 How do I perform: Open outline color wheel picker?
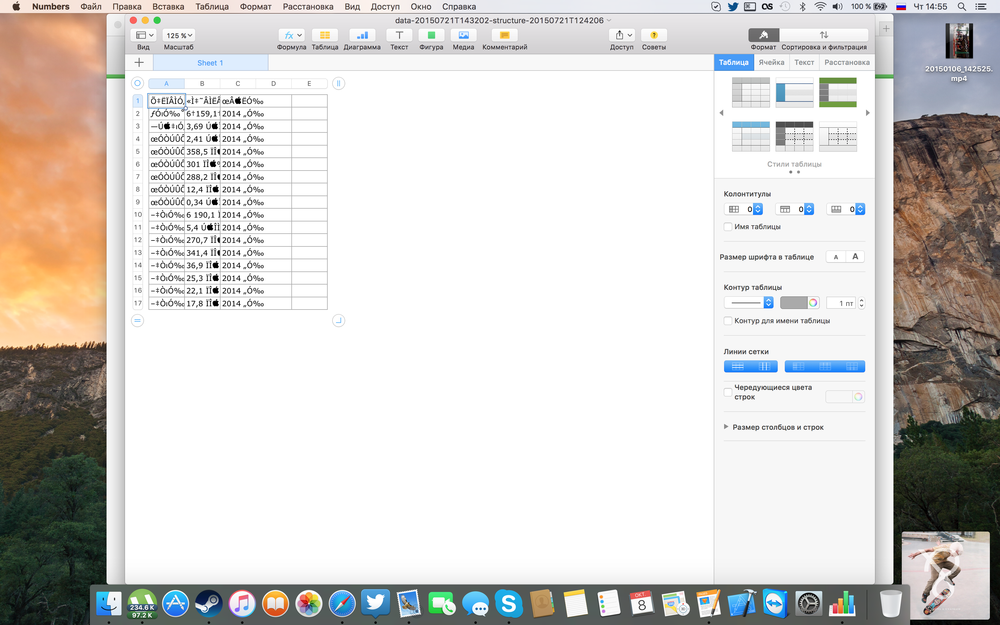[813, 303]
